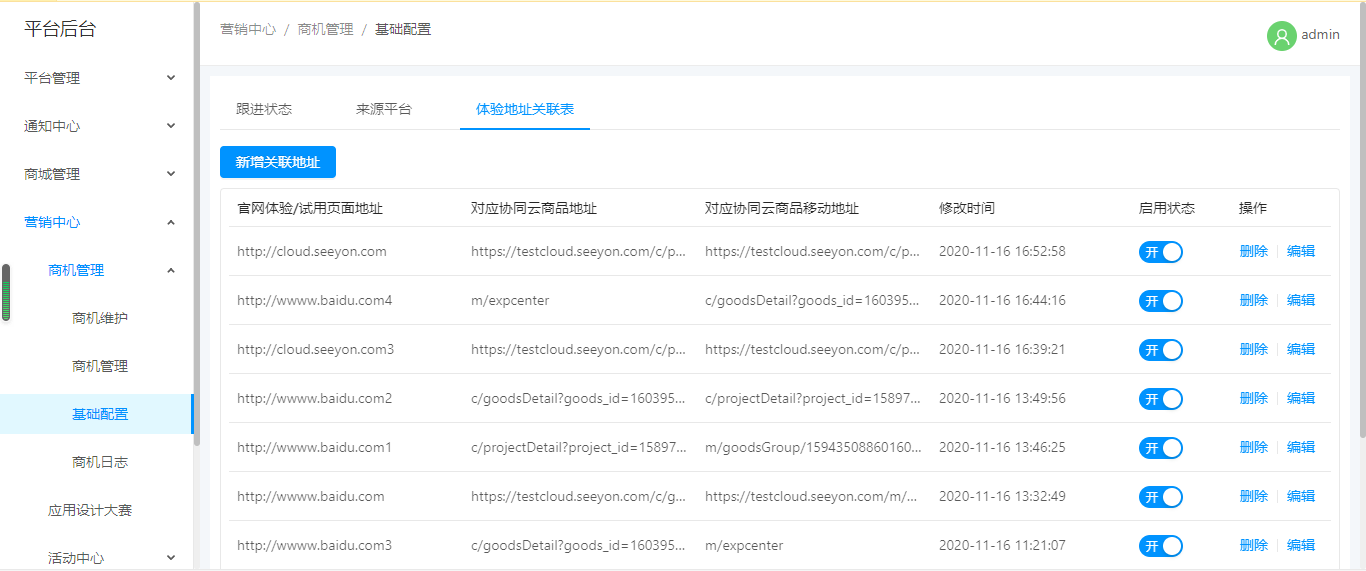Open 商机管理 child sidebar item
The height and width of the screenshot is (571, 1366).
point(100,366)
